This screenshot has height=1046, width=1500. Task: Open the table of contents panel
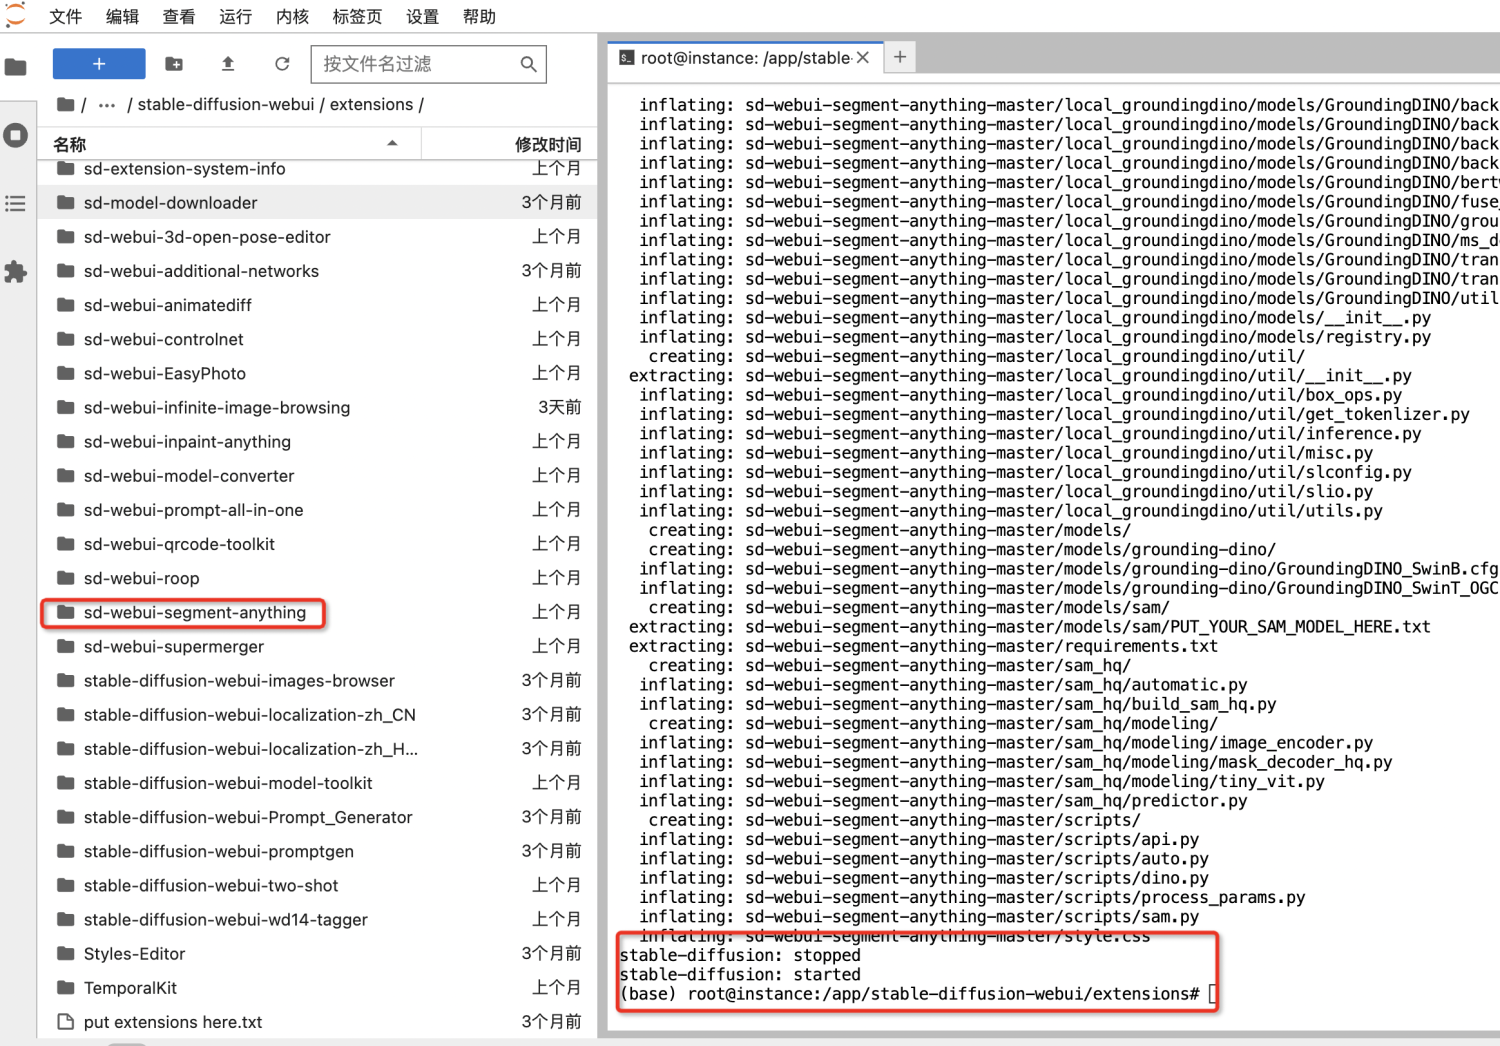15,204
